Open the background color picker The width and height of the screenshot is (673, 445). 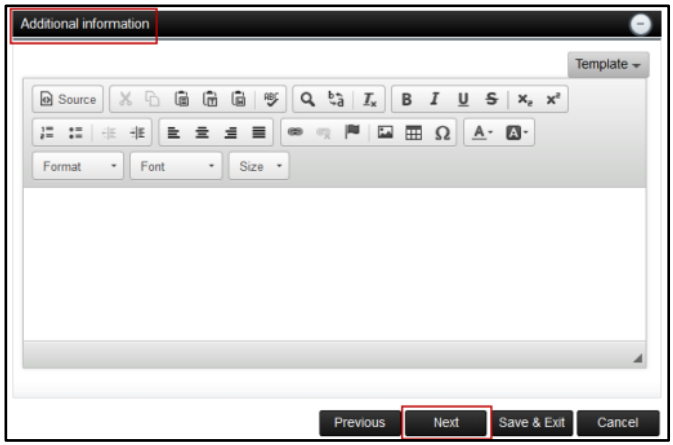(x=516, y=133)
